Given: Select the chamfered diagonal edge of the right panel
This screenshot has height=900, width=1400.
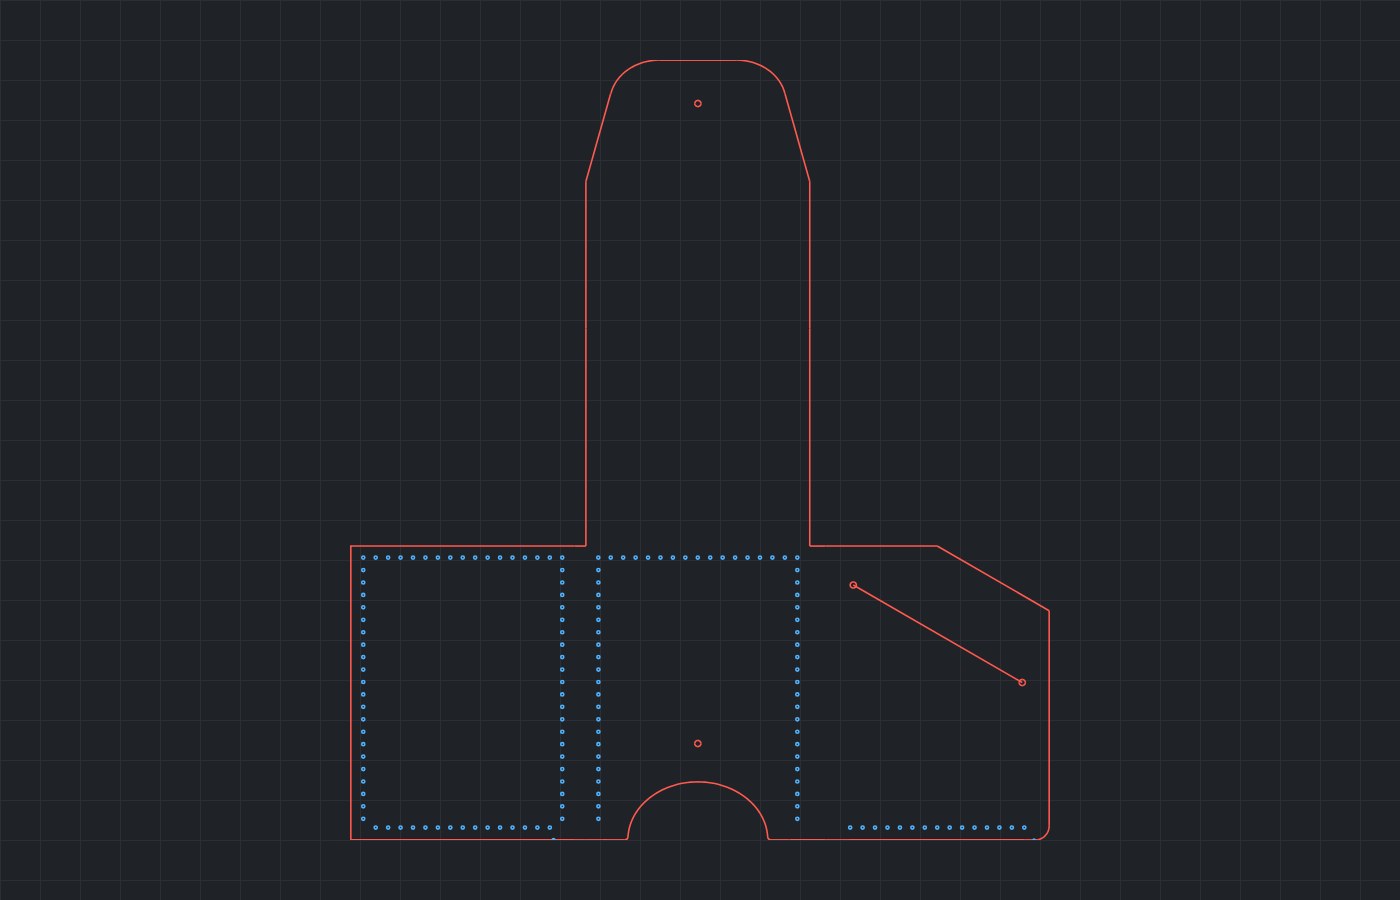Looking at the screenshot, I should (993, 578).
